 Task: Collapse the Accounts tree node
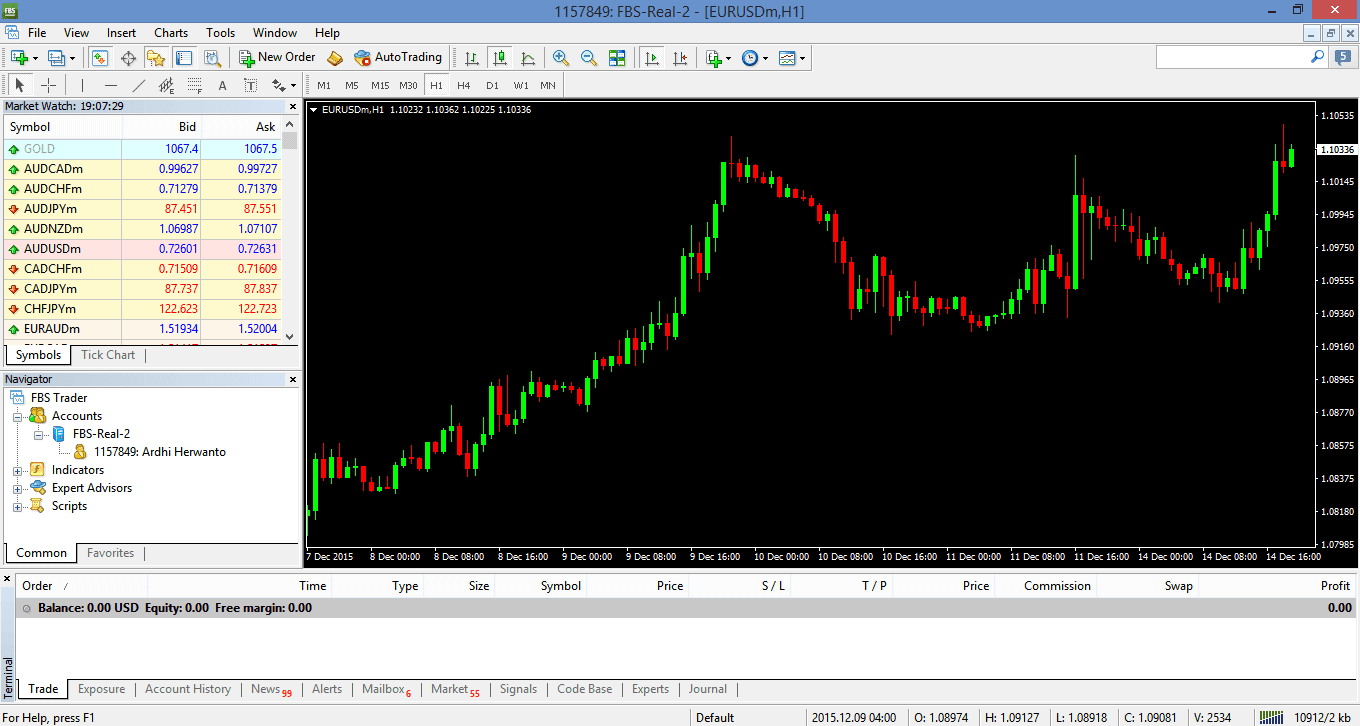pyautogui.click(x=17, y=417)
